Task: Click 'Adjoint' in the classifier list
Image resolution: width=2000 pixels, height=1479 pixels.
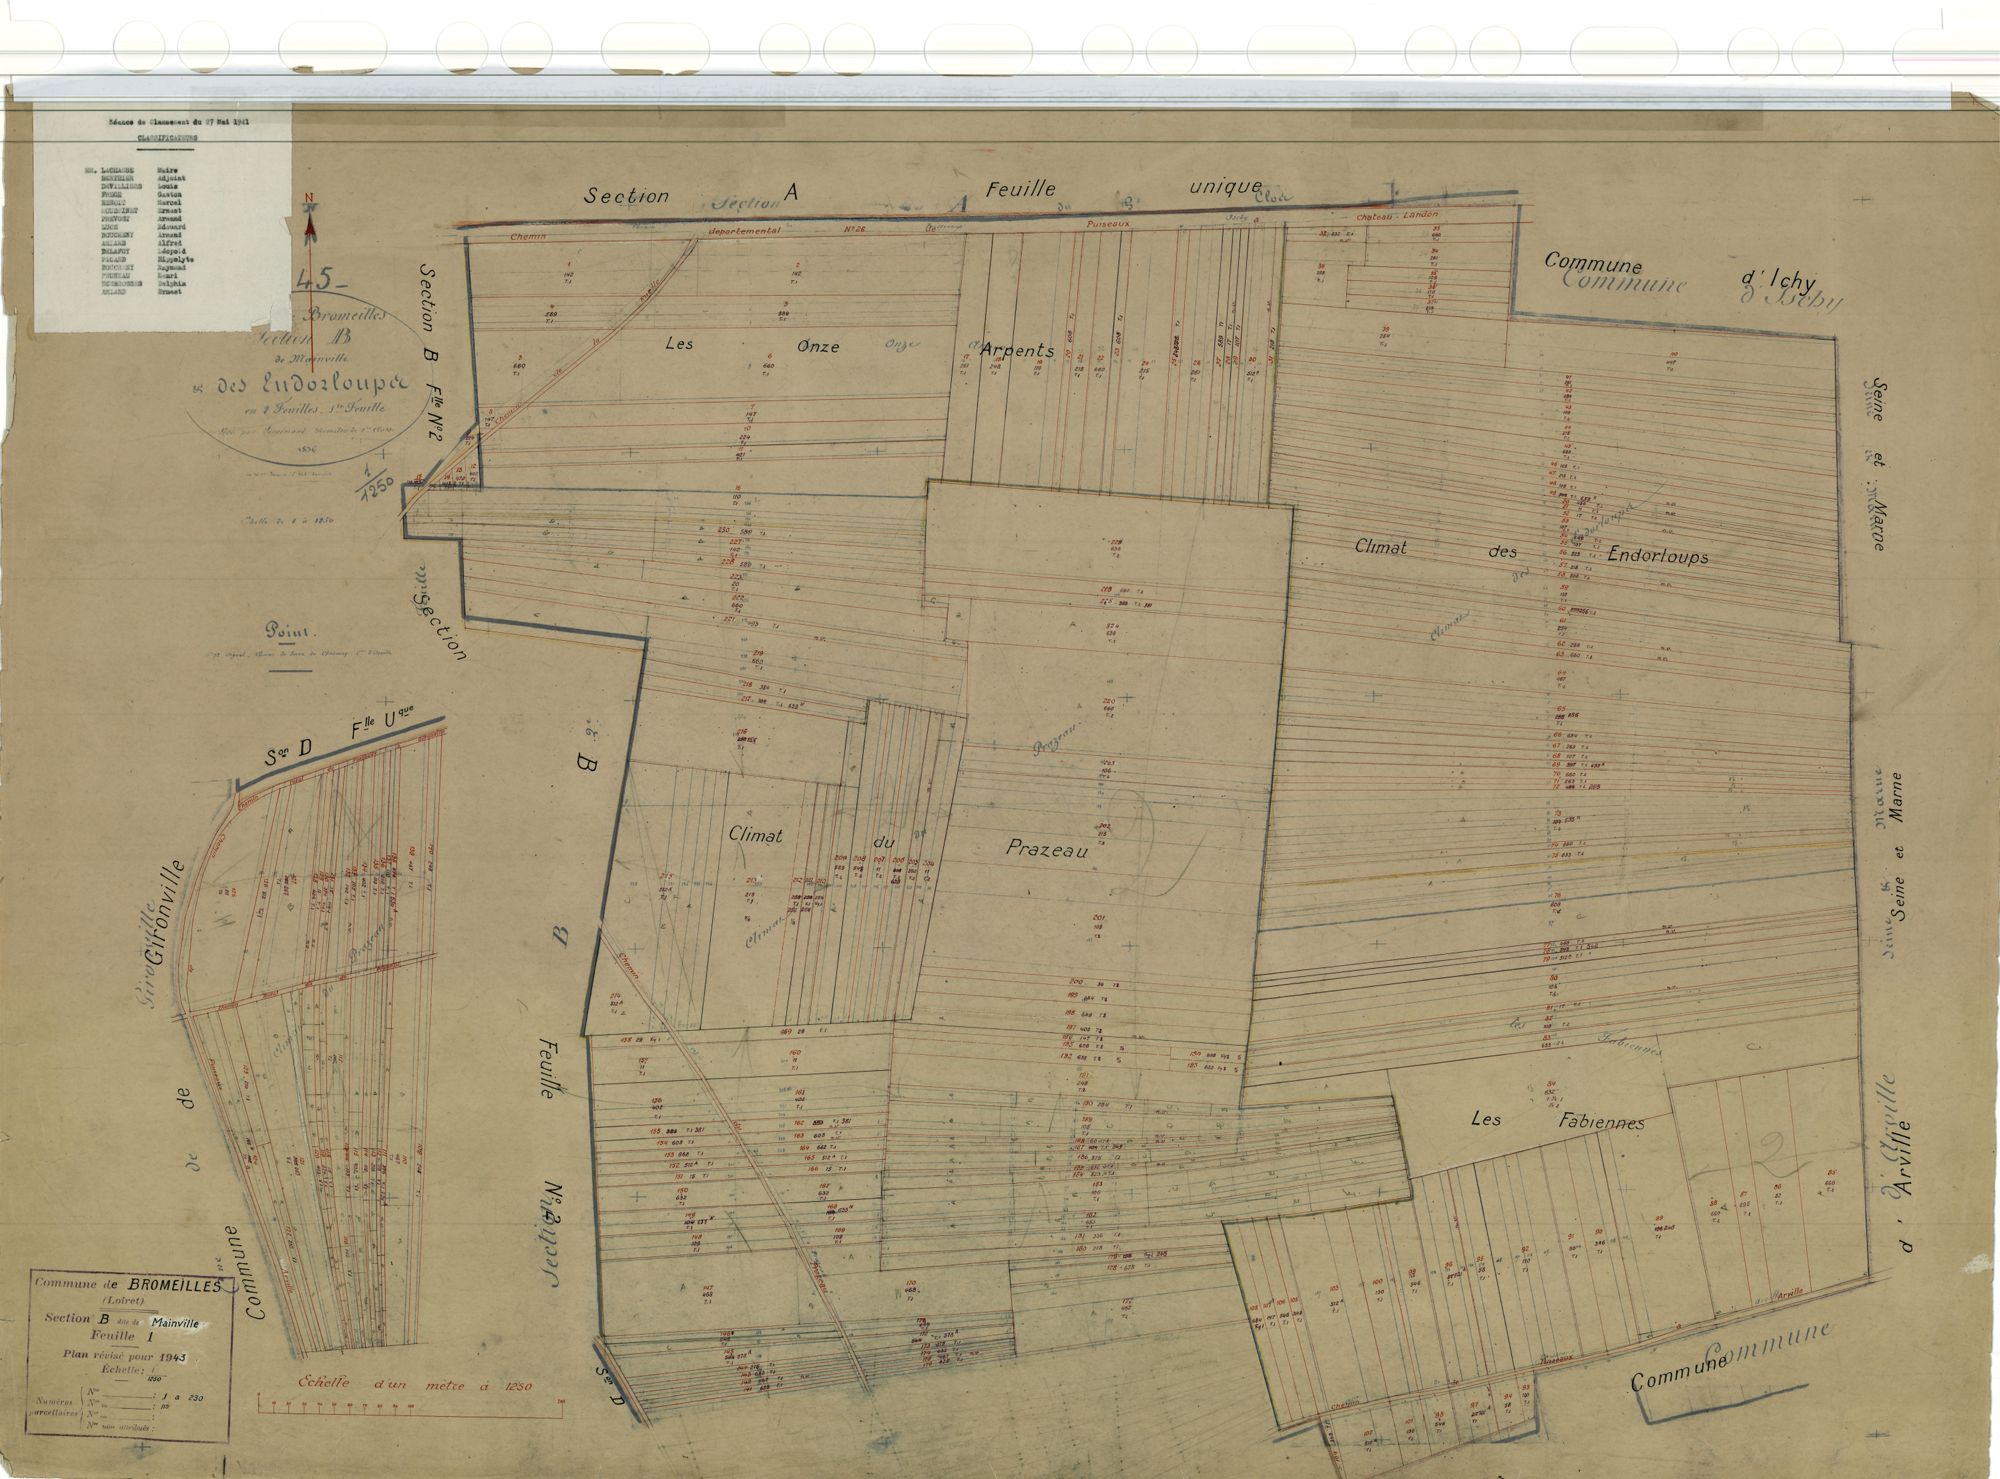Action: [172, 179]
